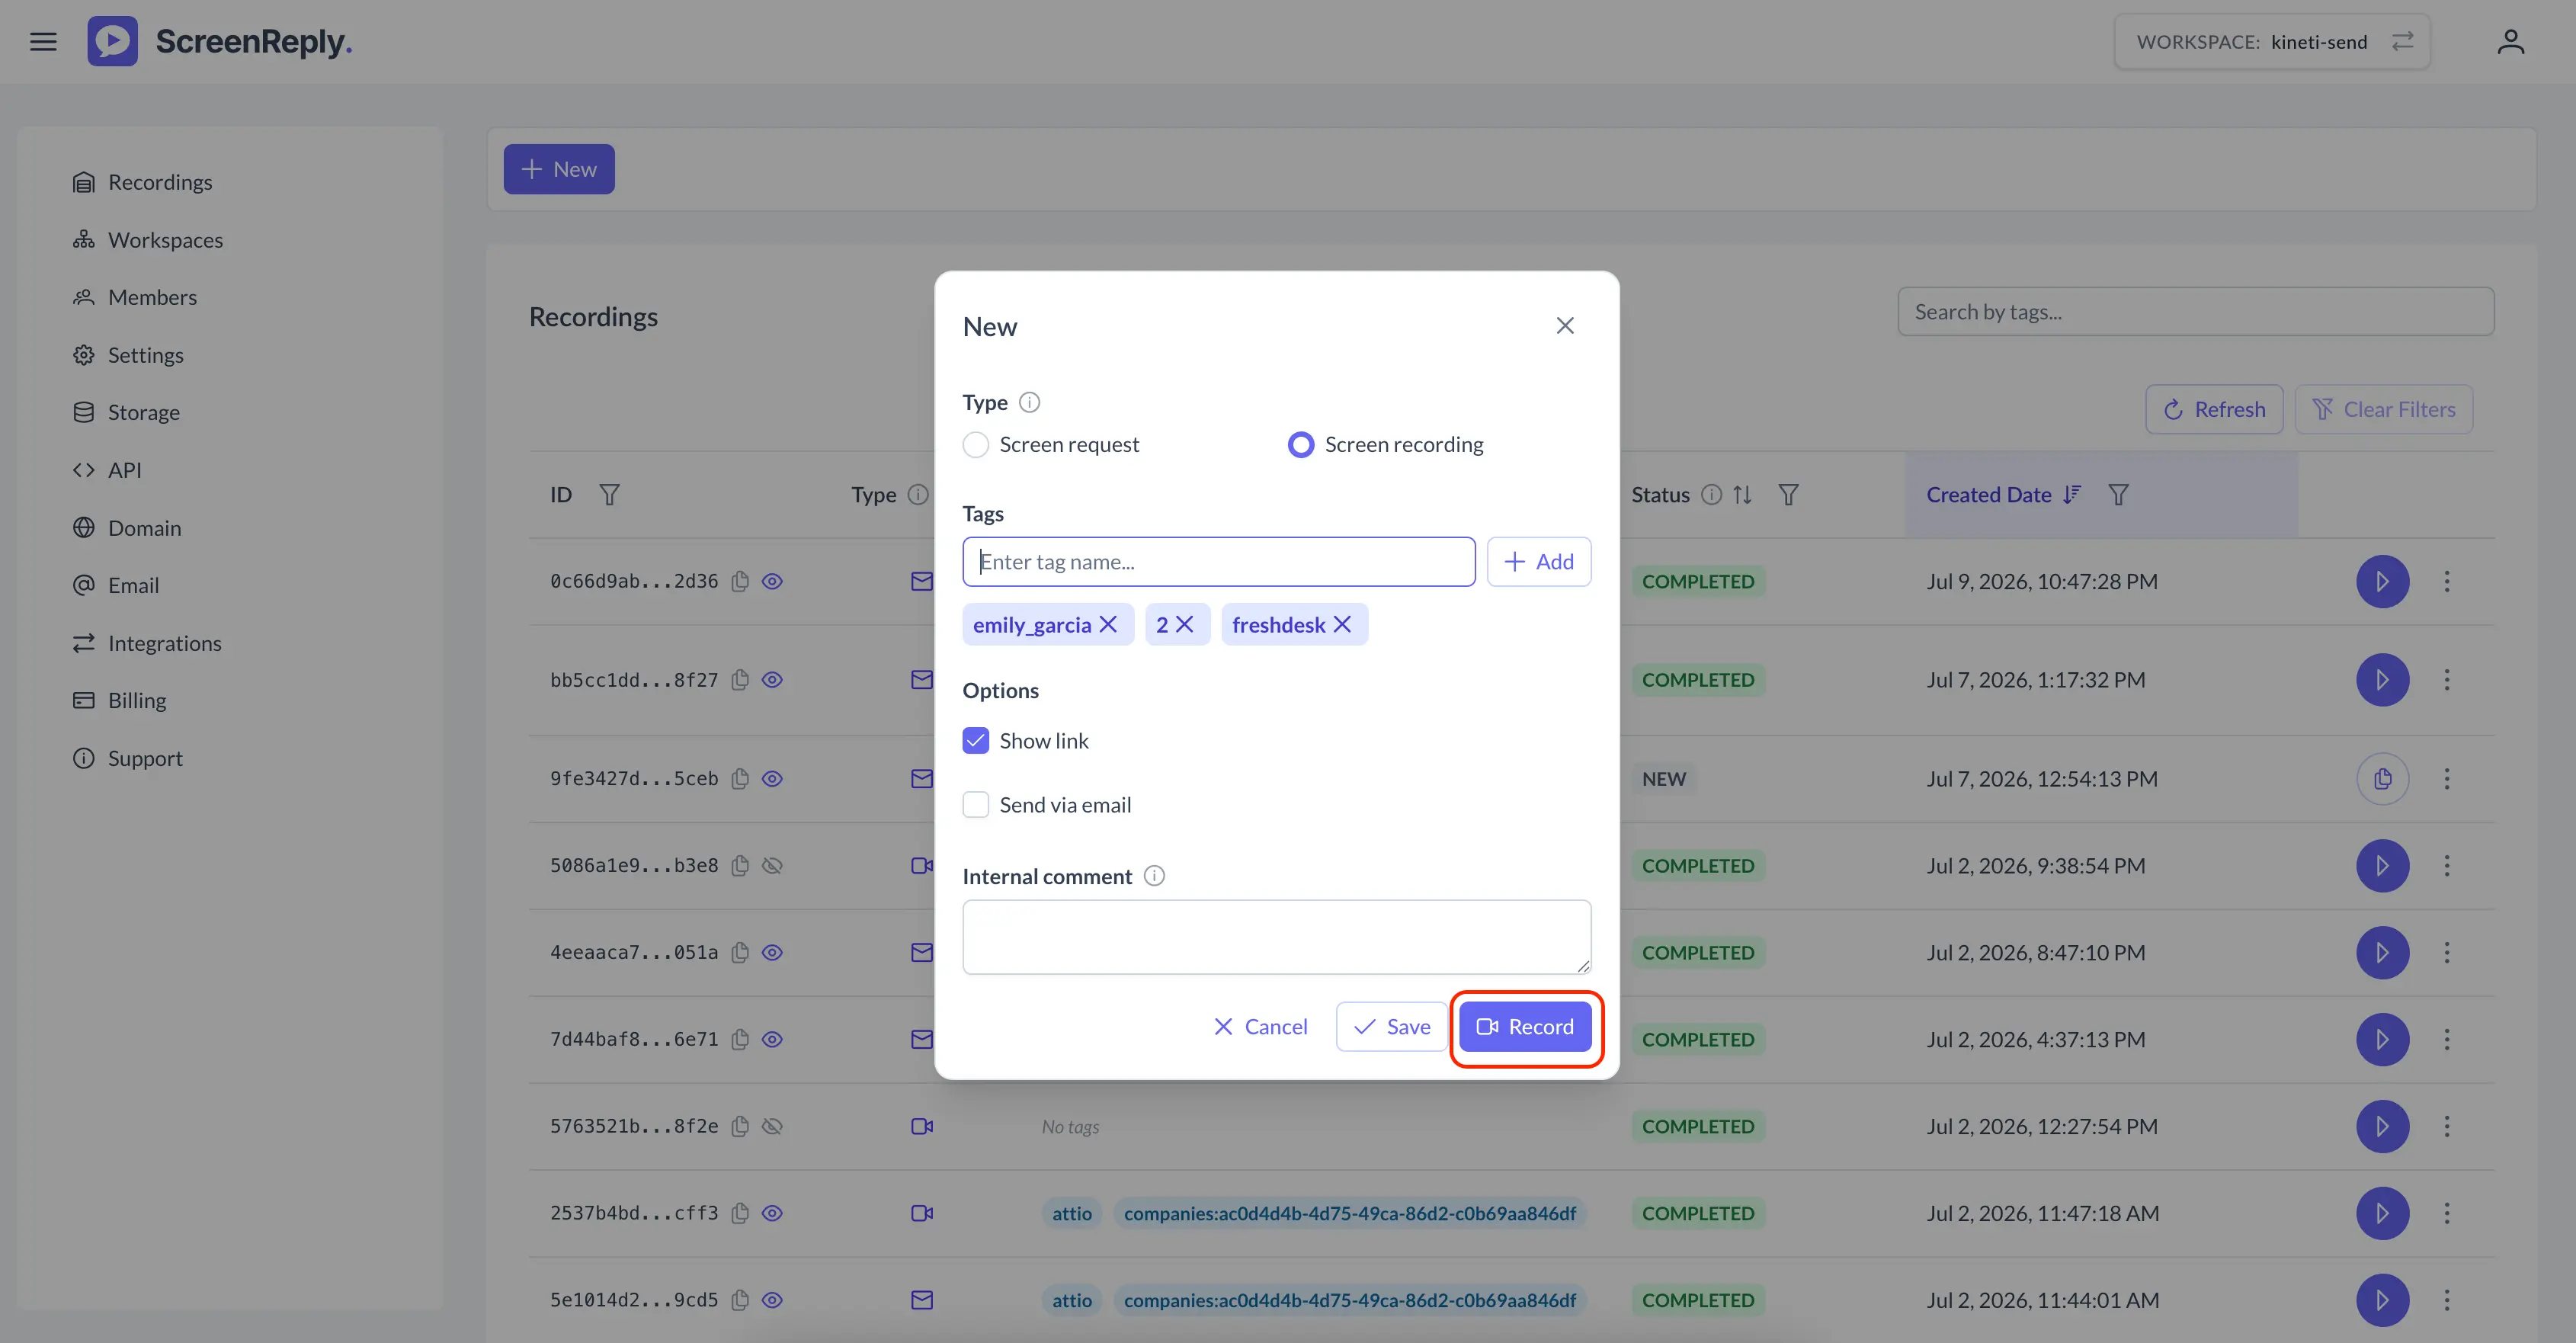The width and height of the screenshot is (2576, 1343).
Task: Toggle hidden eye for 5086a1e9...b3e8
Action: click(772, 866)
